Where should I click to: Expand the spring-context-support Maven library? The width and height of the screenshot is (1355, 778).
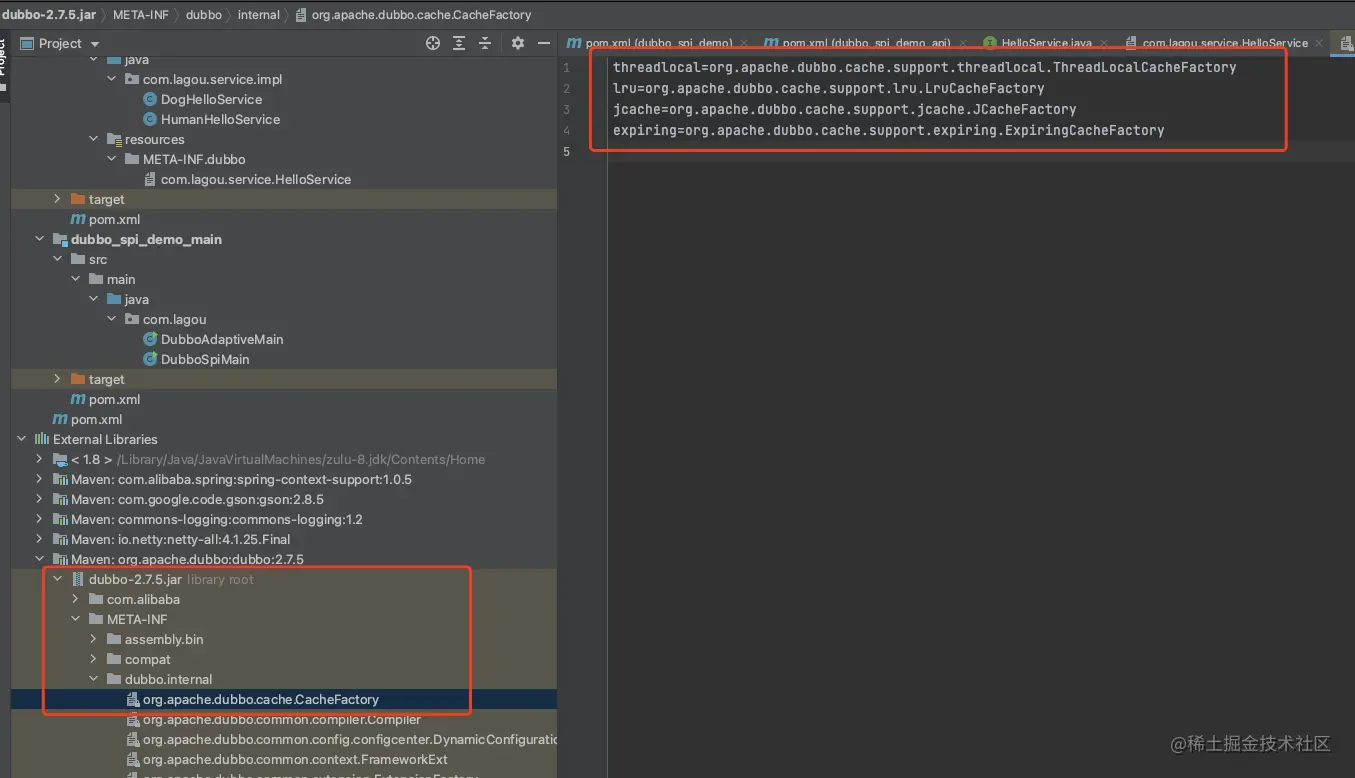pos(40,479)
